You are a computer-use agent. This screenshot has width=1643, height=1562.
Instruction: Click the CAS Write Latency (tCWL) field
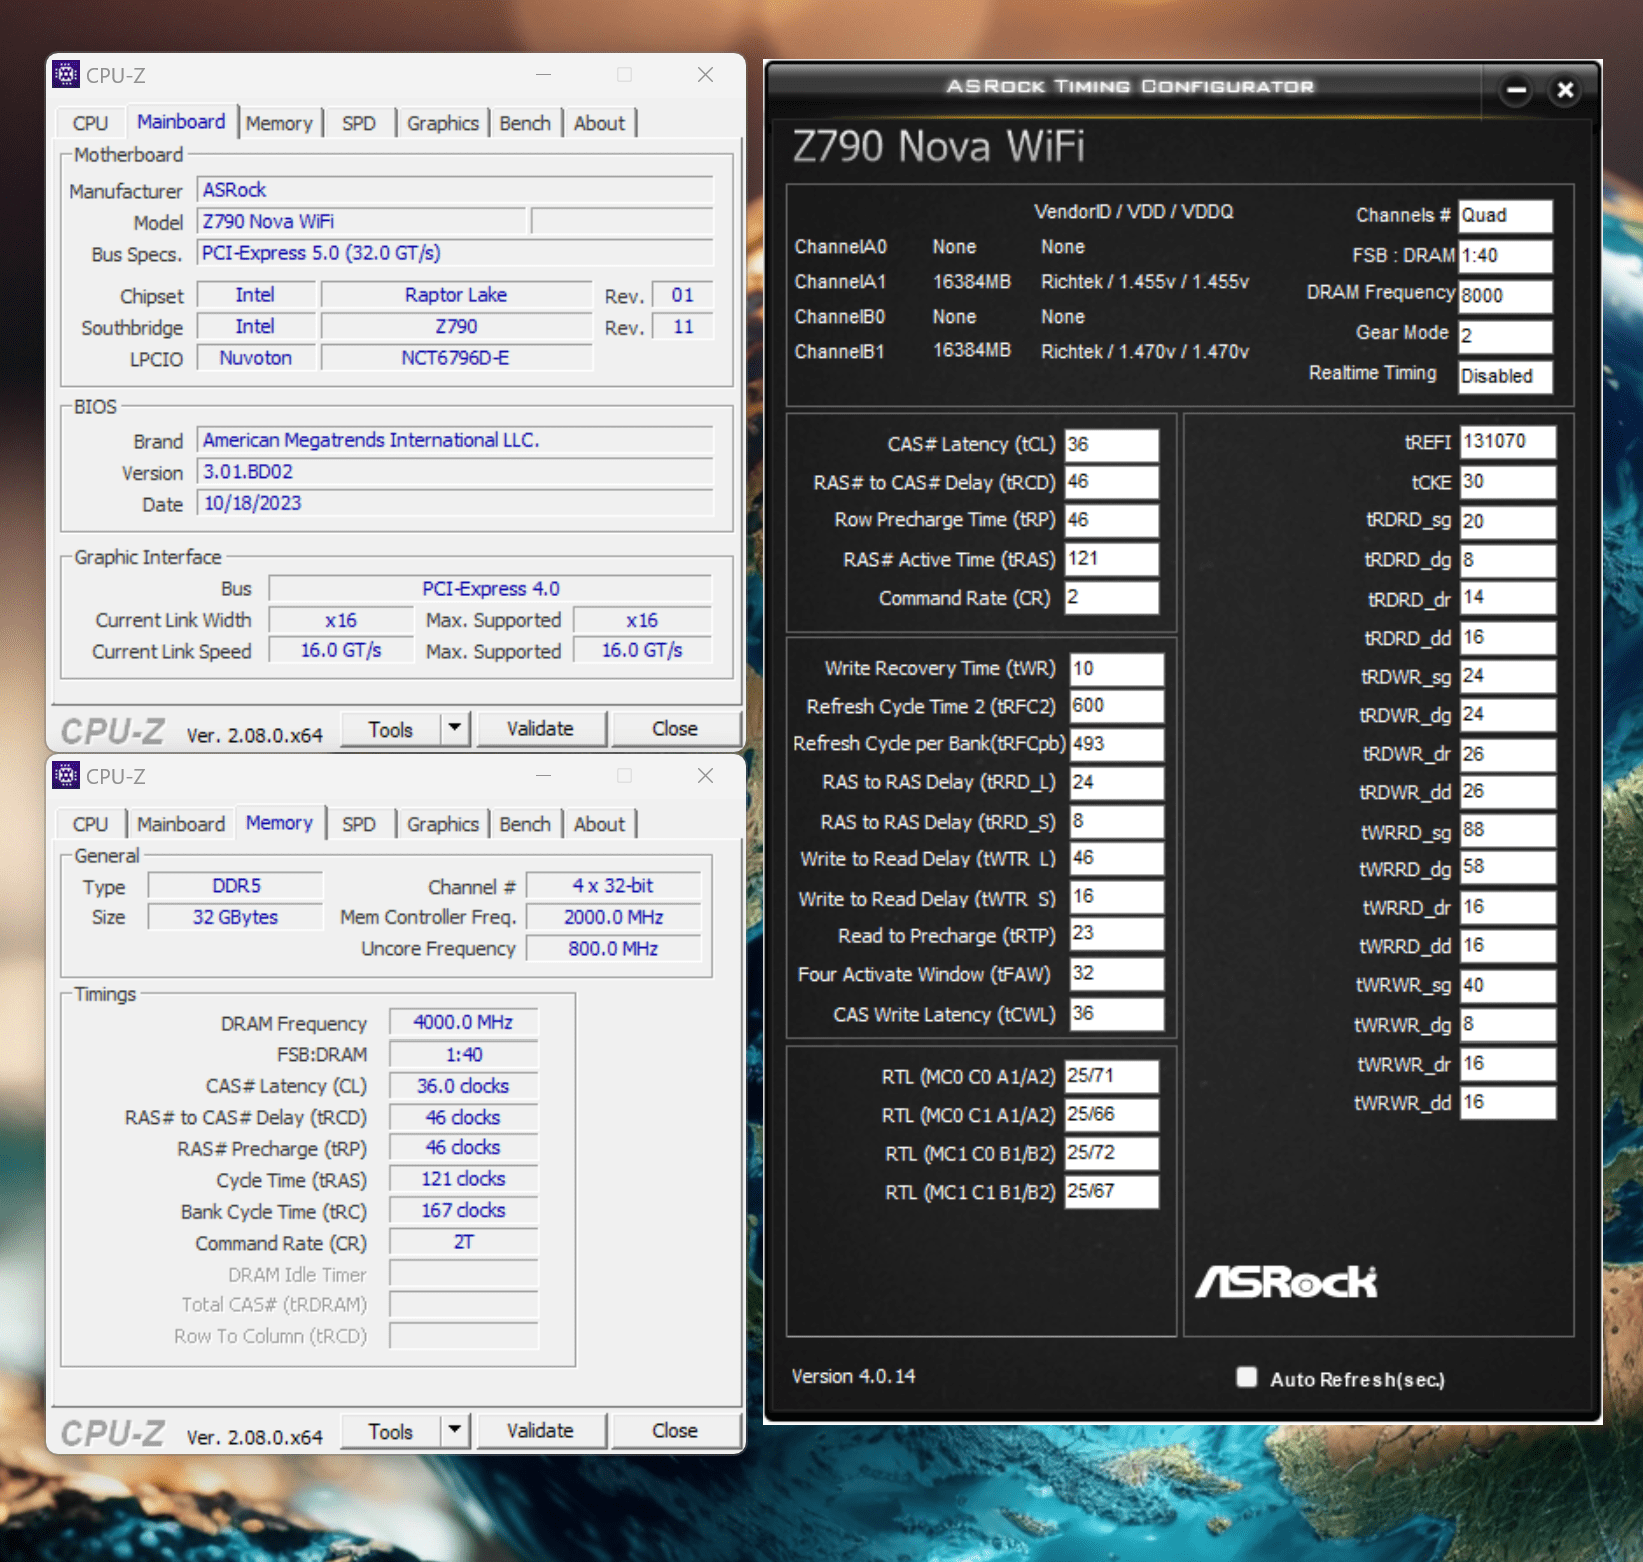coord(1116,1014)
